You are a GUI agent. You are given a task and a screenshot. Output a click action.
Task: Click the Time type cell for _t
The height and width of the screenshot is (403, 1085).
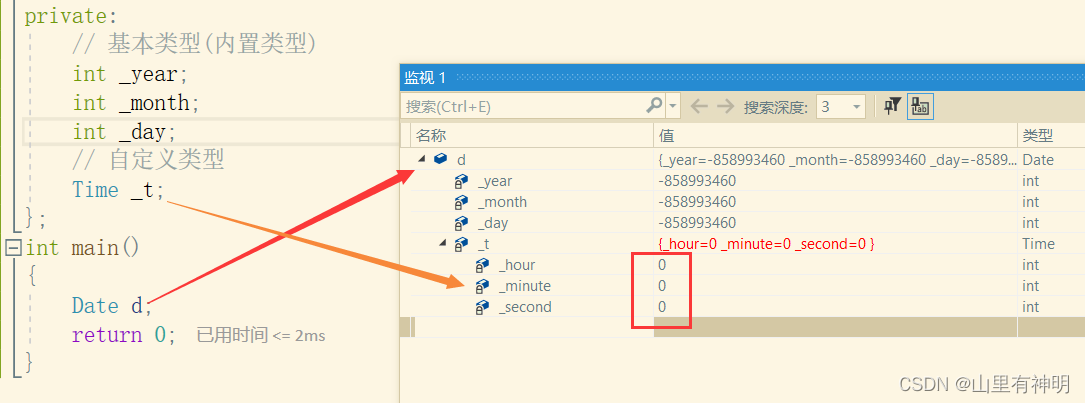click(x=1039, y=244)
